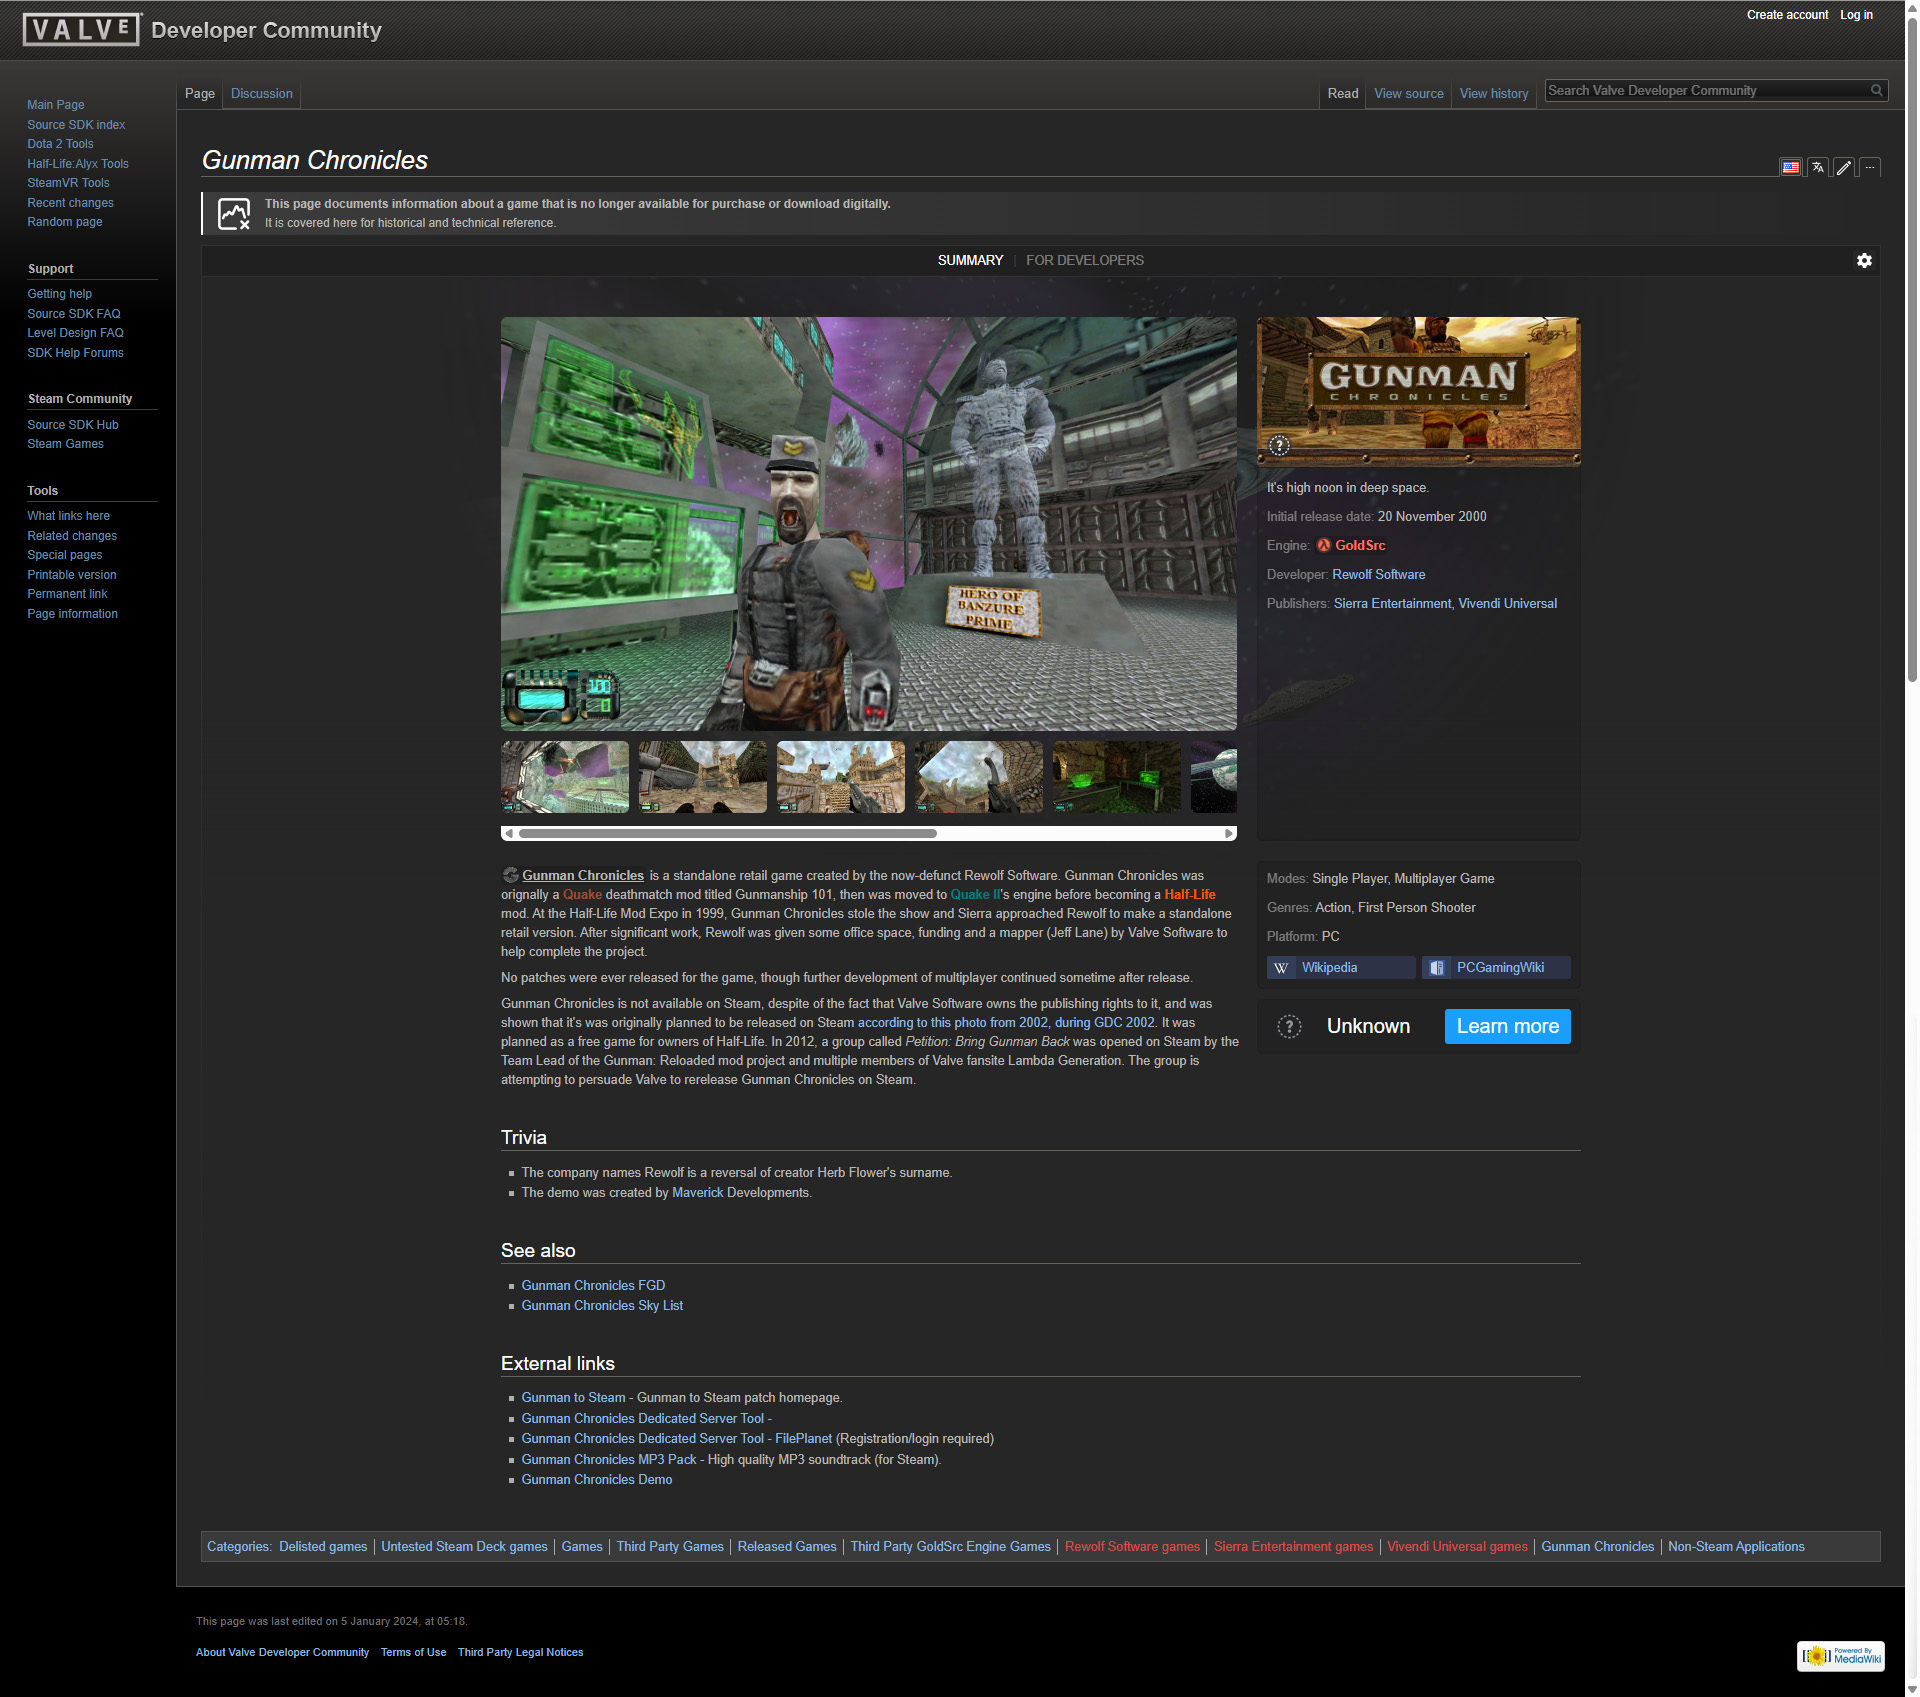The height and width of the screenshot is (1697, 1920).
Task: Click the Learn more button
Action: coord(1507,1027)
